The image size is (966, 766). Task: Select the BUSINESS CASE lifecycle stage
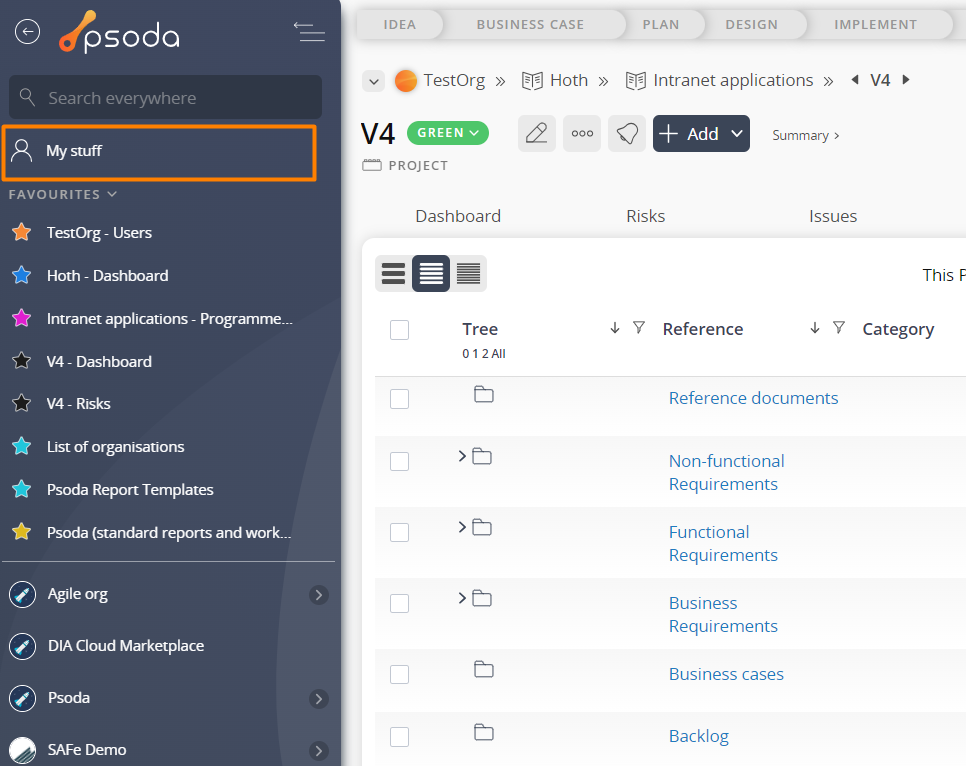click(530, 25)
